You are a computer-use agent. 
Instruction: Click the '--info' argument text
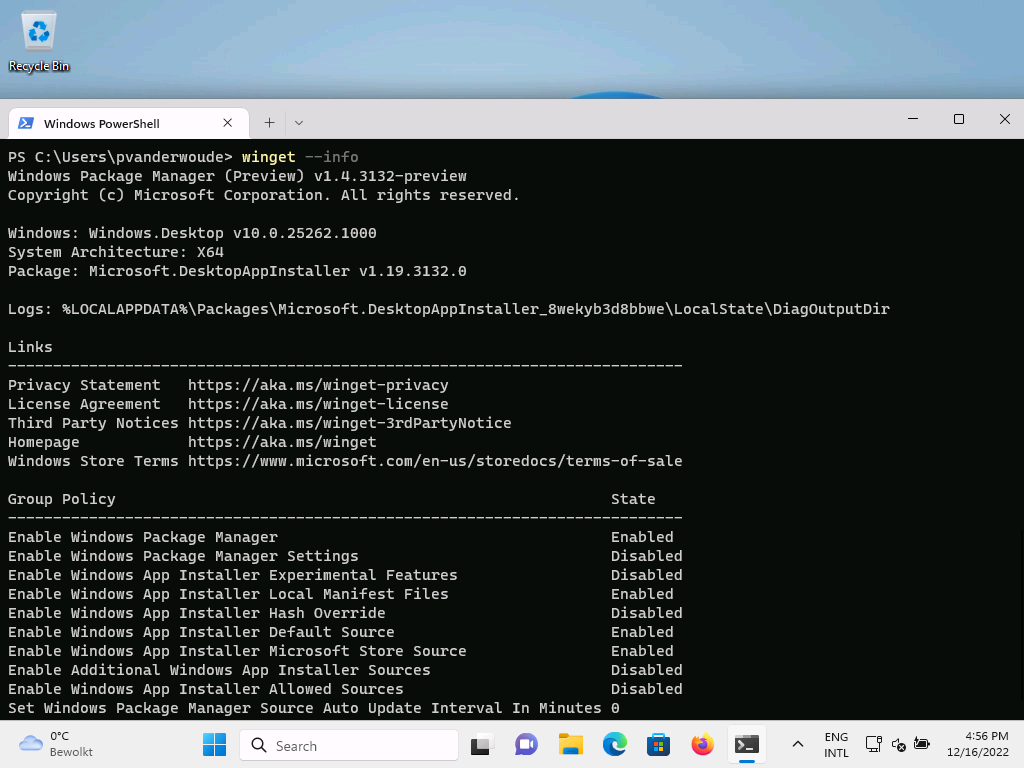click(332, 157)
